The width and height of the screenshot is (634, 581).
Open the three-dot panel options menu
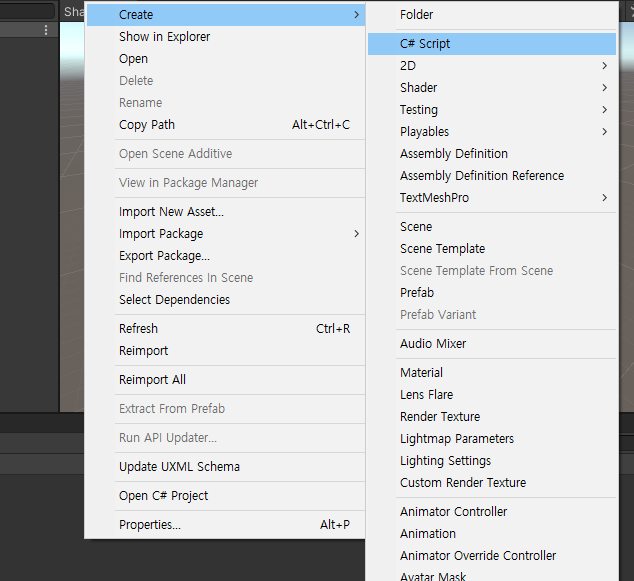point(46,30)
